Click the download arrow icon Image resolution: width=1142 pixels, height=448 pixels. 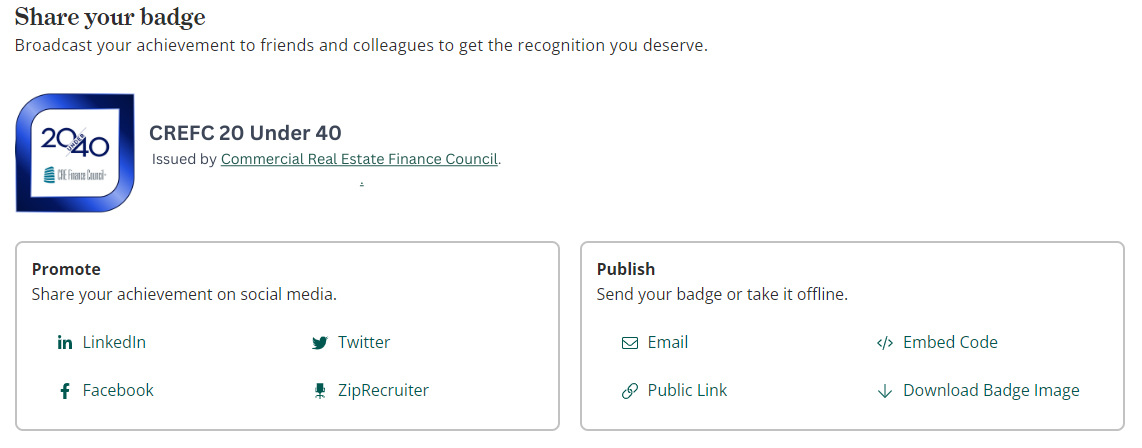click(885, 391)
